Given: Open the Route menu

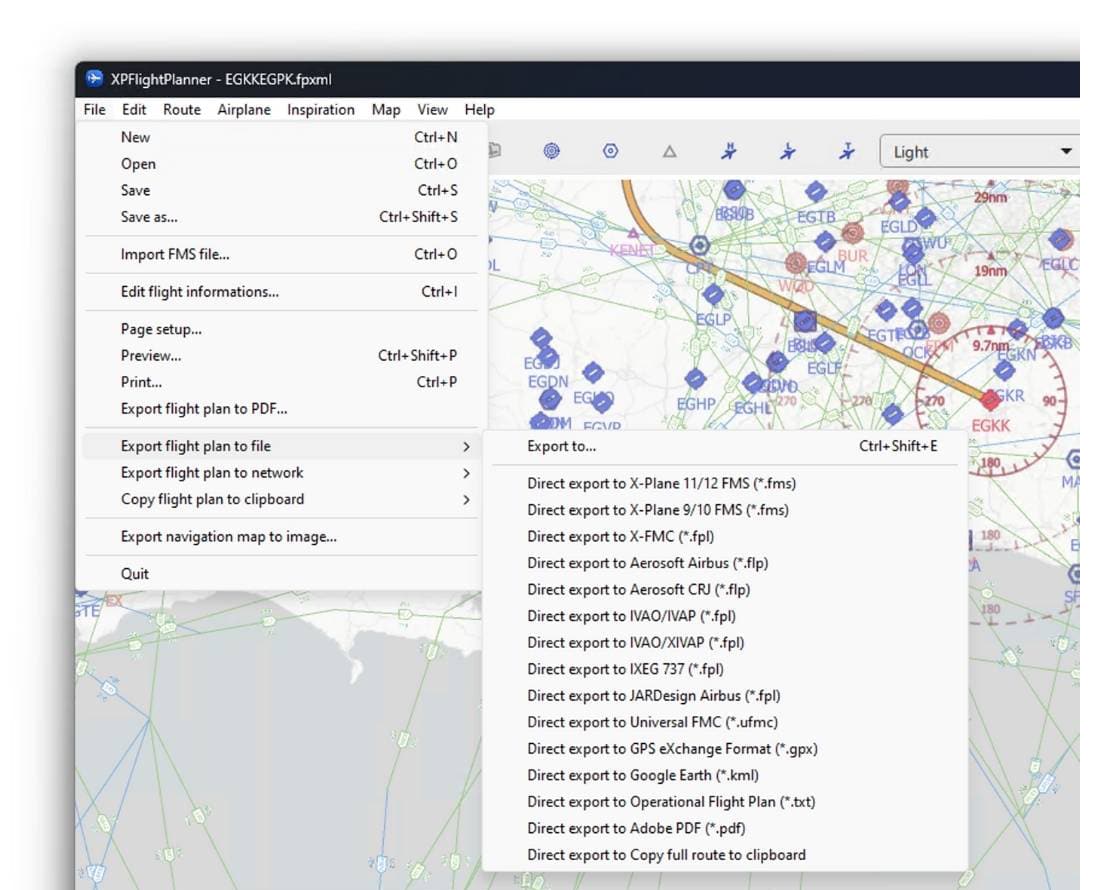Looking at the screenshot, I should pyautogui.click(x=181, y=110).
